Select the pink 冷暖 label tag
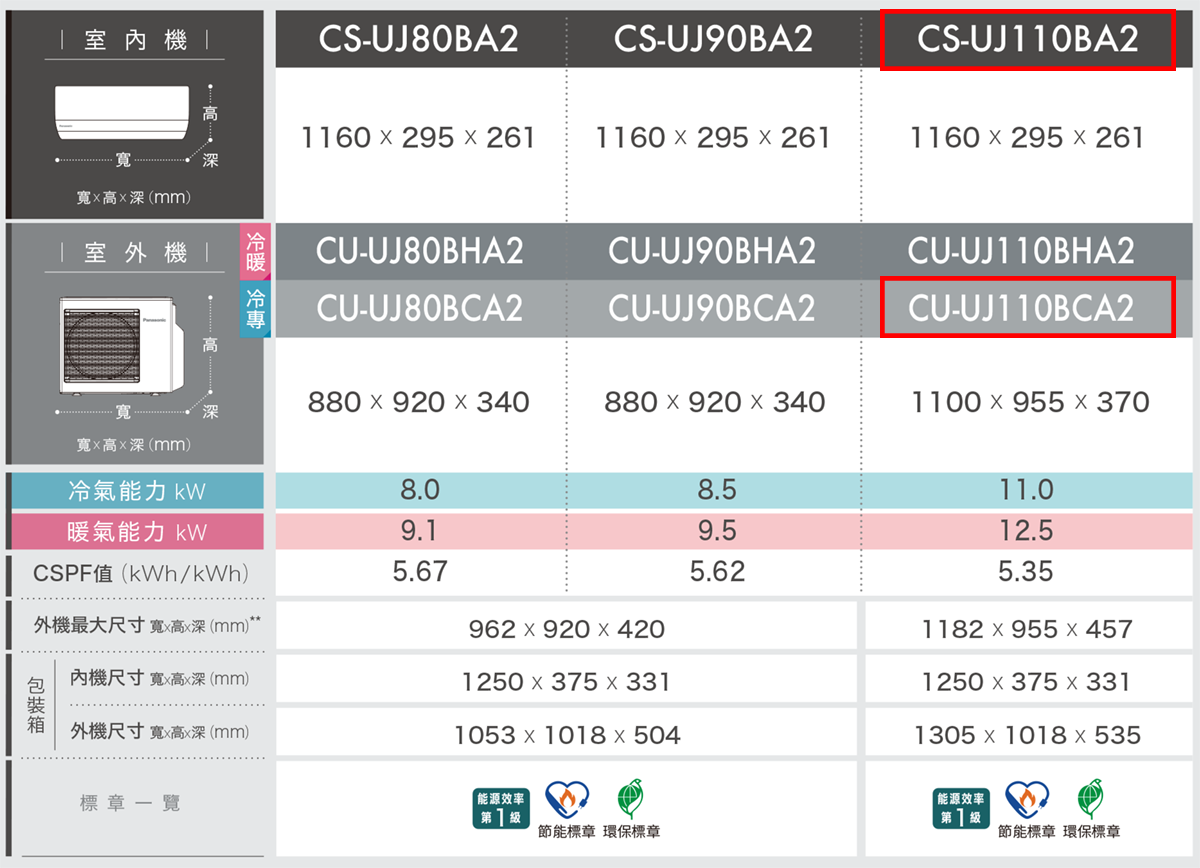The width and height of the screenshot is (1200, 868). (255, 251)
